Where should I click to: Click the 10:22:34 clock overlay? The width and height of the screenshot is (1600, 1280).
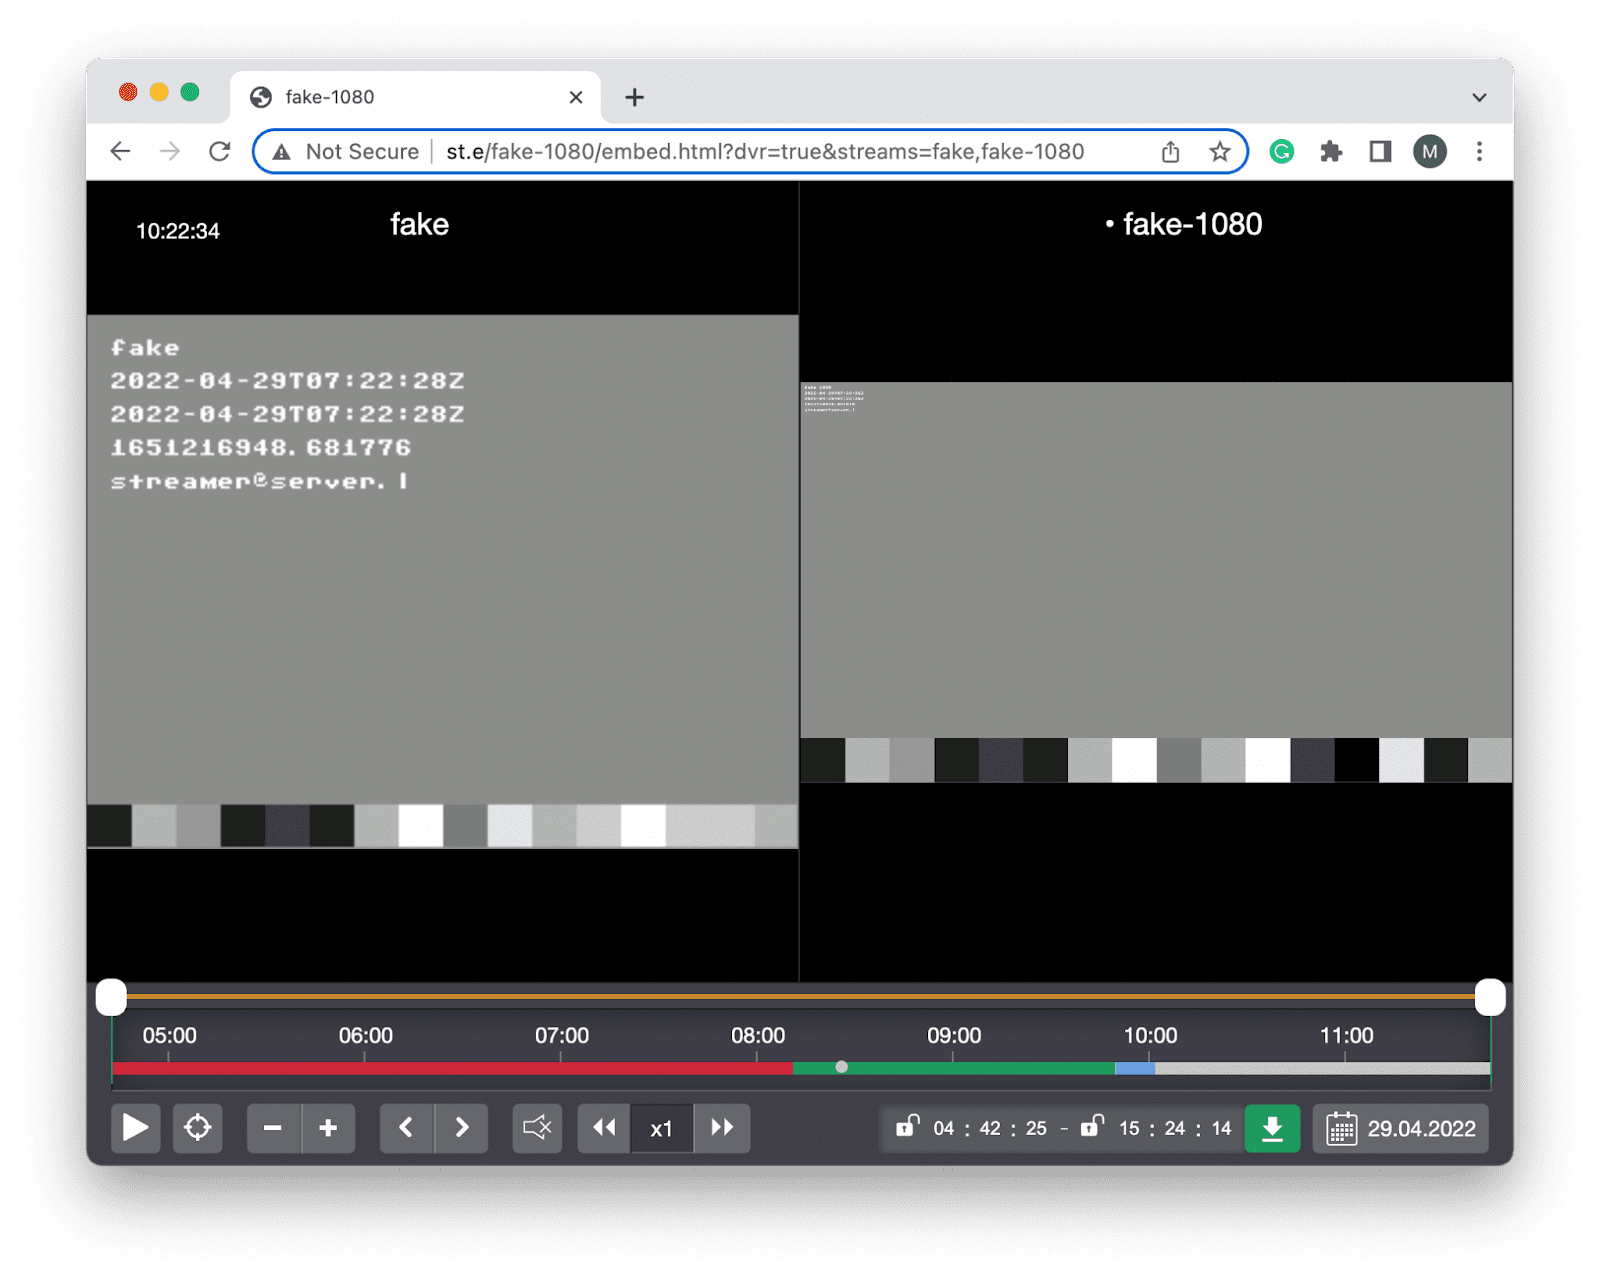click(178, 231)
